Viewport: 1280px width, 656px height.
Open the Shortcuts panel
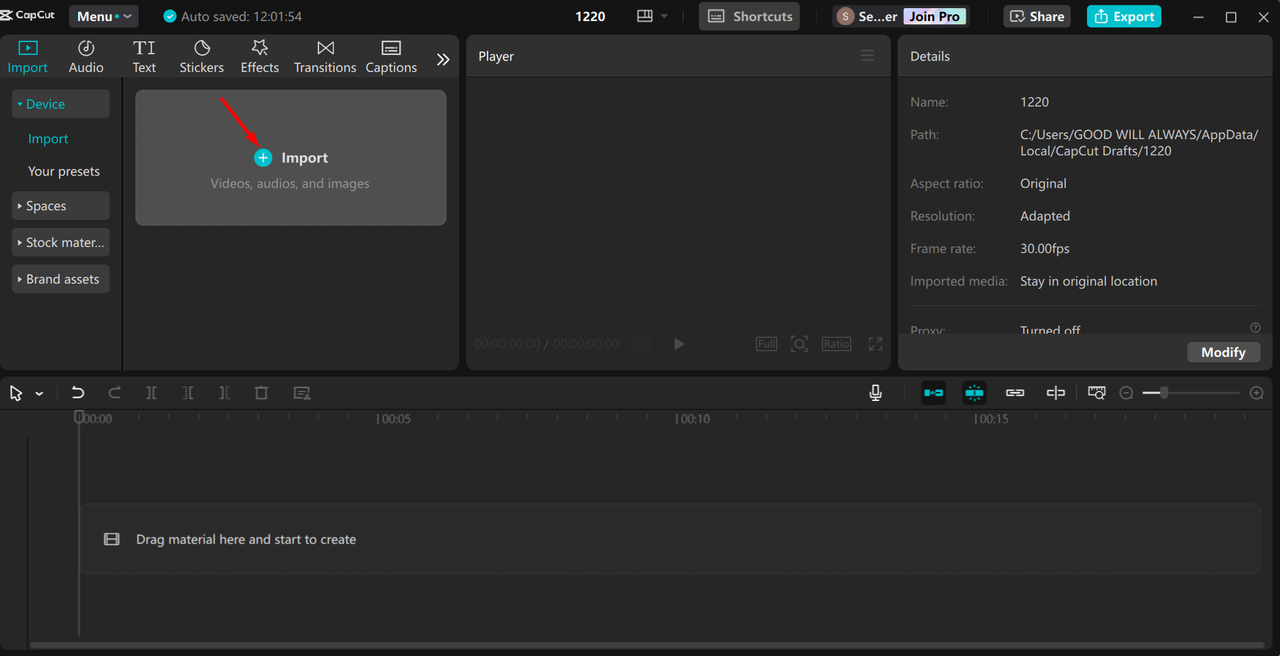(750, 16)
